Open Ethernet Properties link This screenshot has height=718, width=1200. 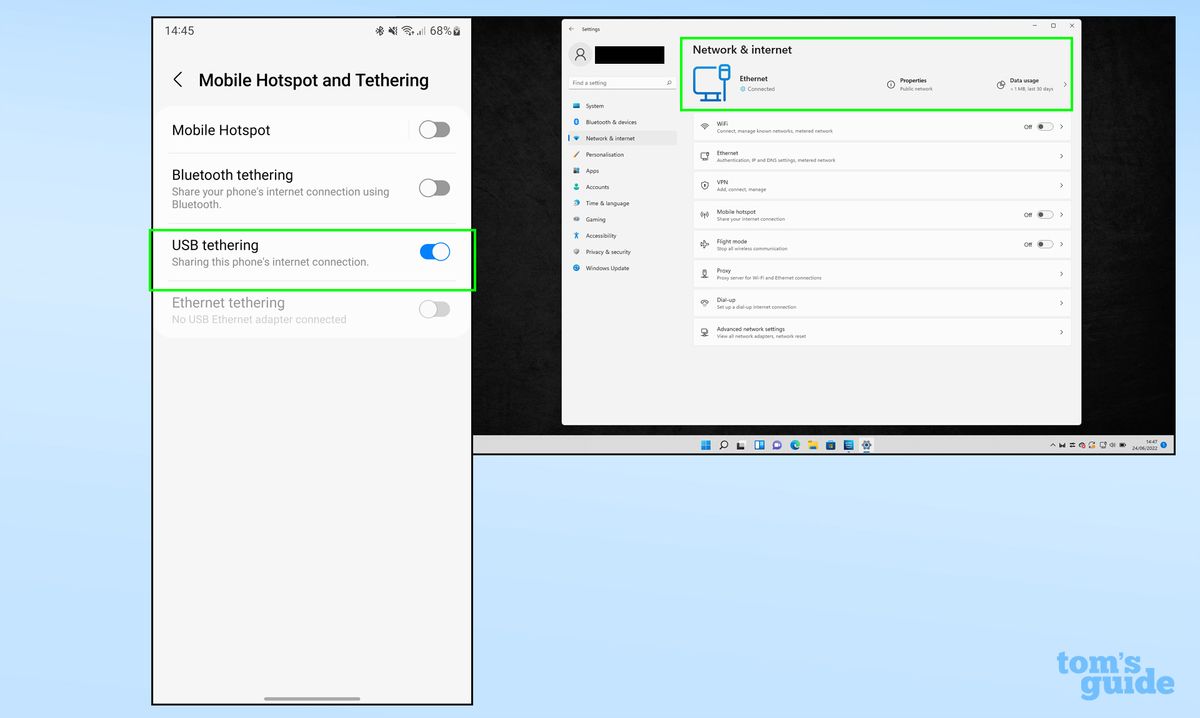click(x=913, y=83)
